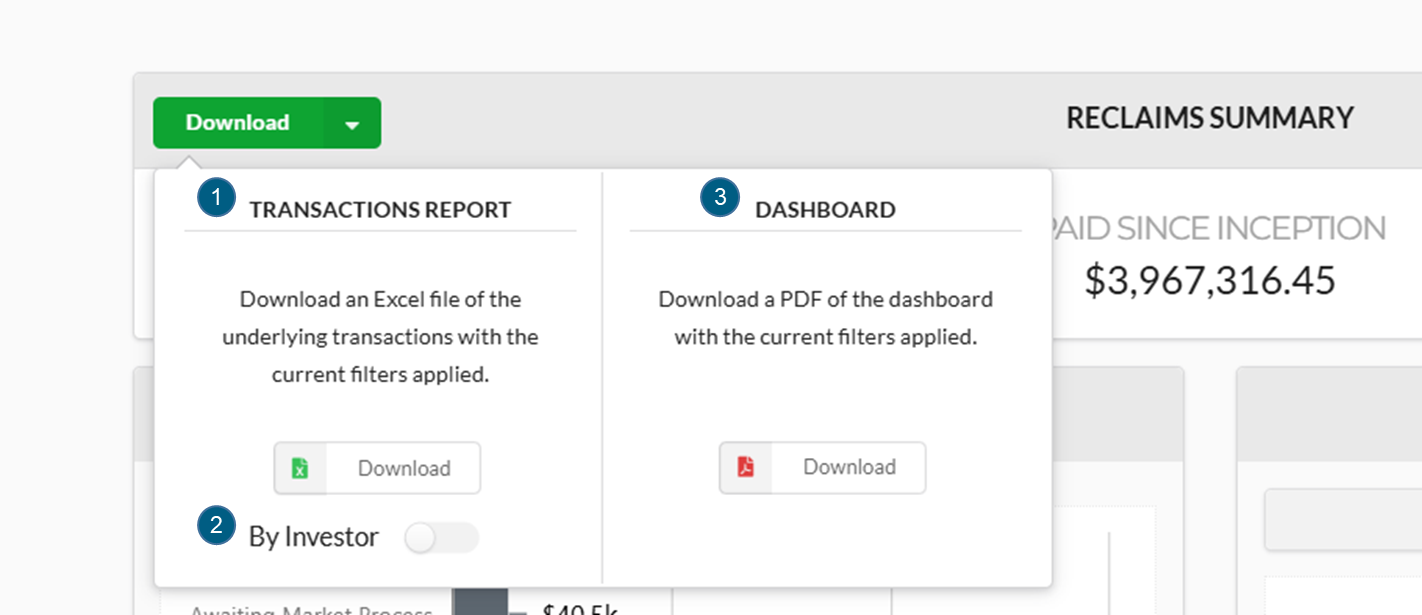Click the Reclaims Summary title
The height and width of the screenshot is (615, 1422).
point(1209,118)
